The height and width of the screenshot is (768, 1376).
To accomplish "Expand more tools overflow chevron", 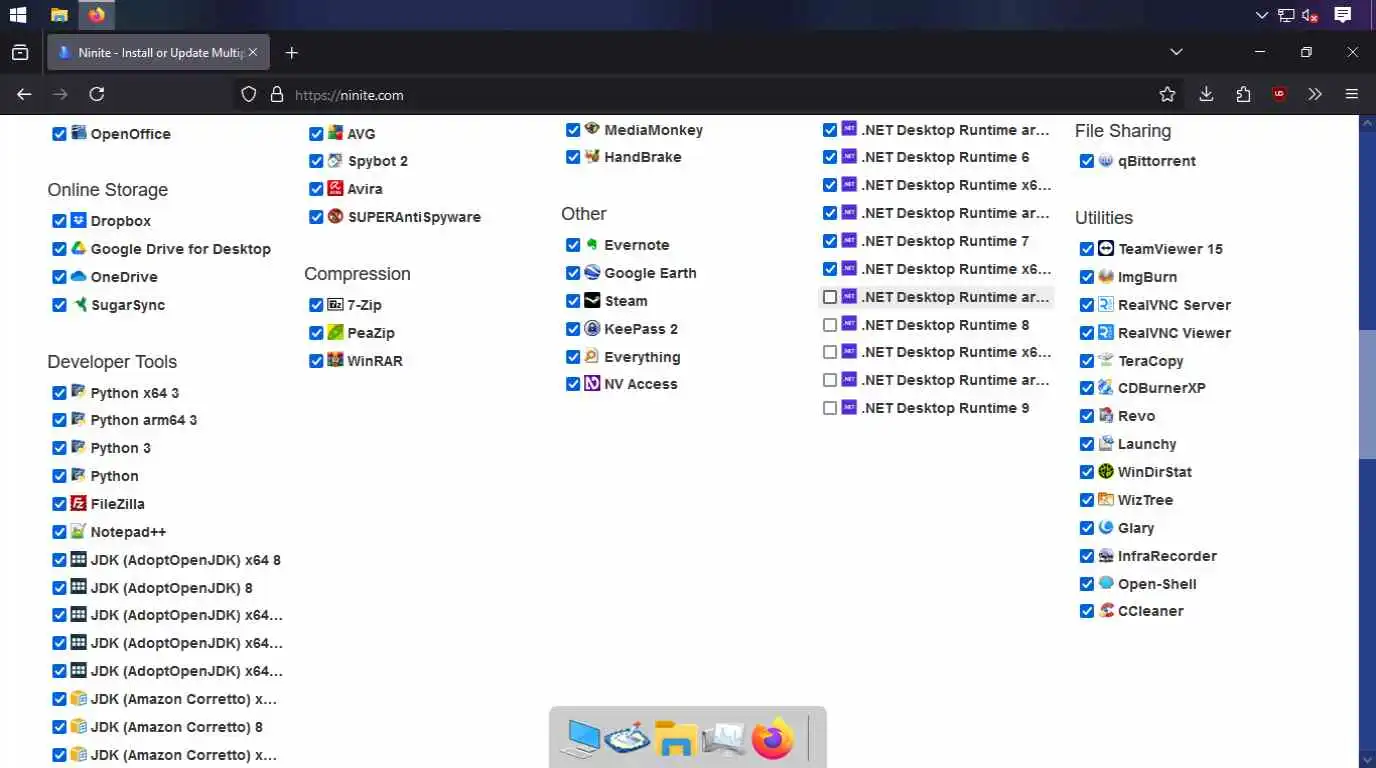I will pos(1315,94).
